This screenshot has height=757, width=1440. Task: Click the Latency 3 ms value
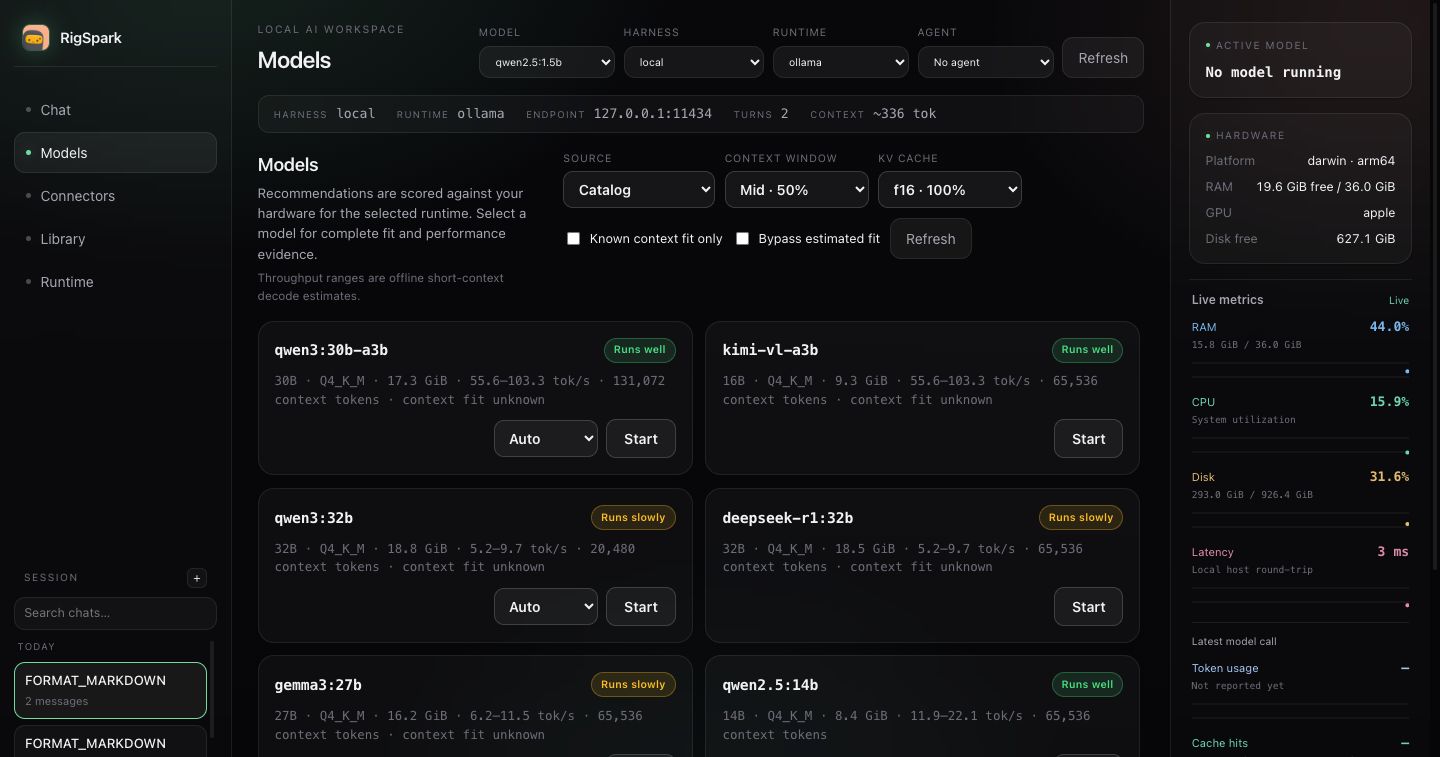1393,552
